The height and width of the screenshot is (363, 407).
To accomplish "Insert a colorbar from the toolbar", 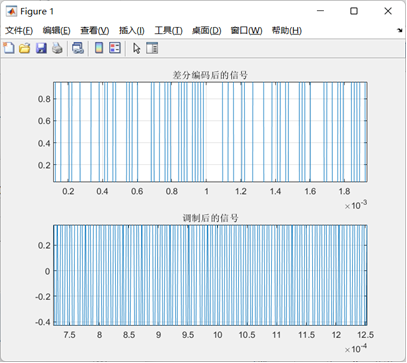I will pyautogui.click(x=99, y=48).
